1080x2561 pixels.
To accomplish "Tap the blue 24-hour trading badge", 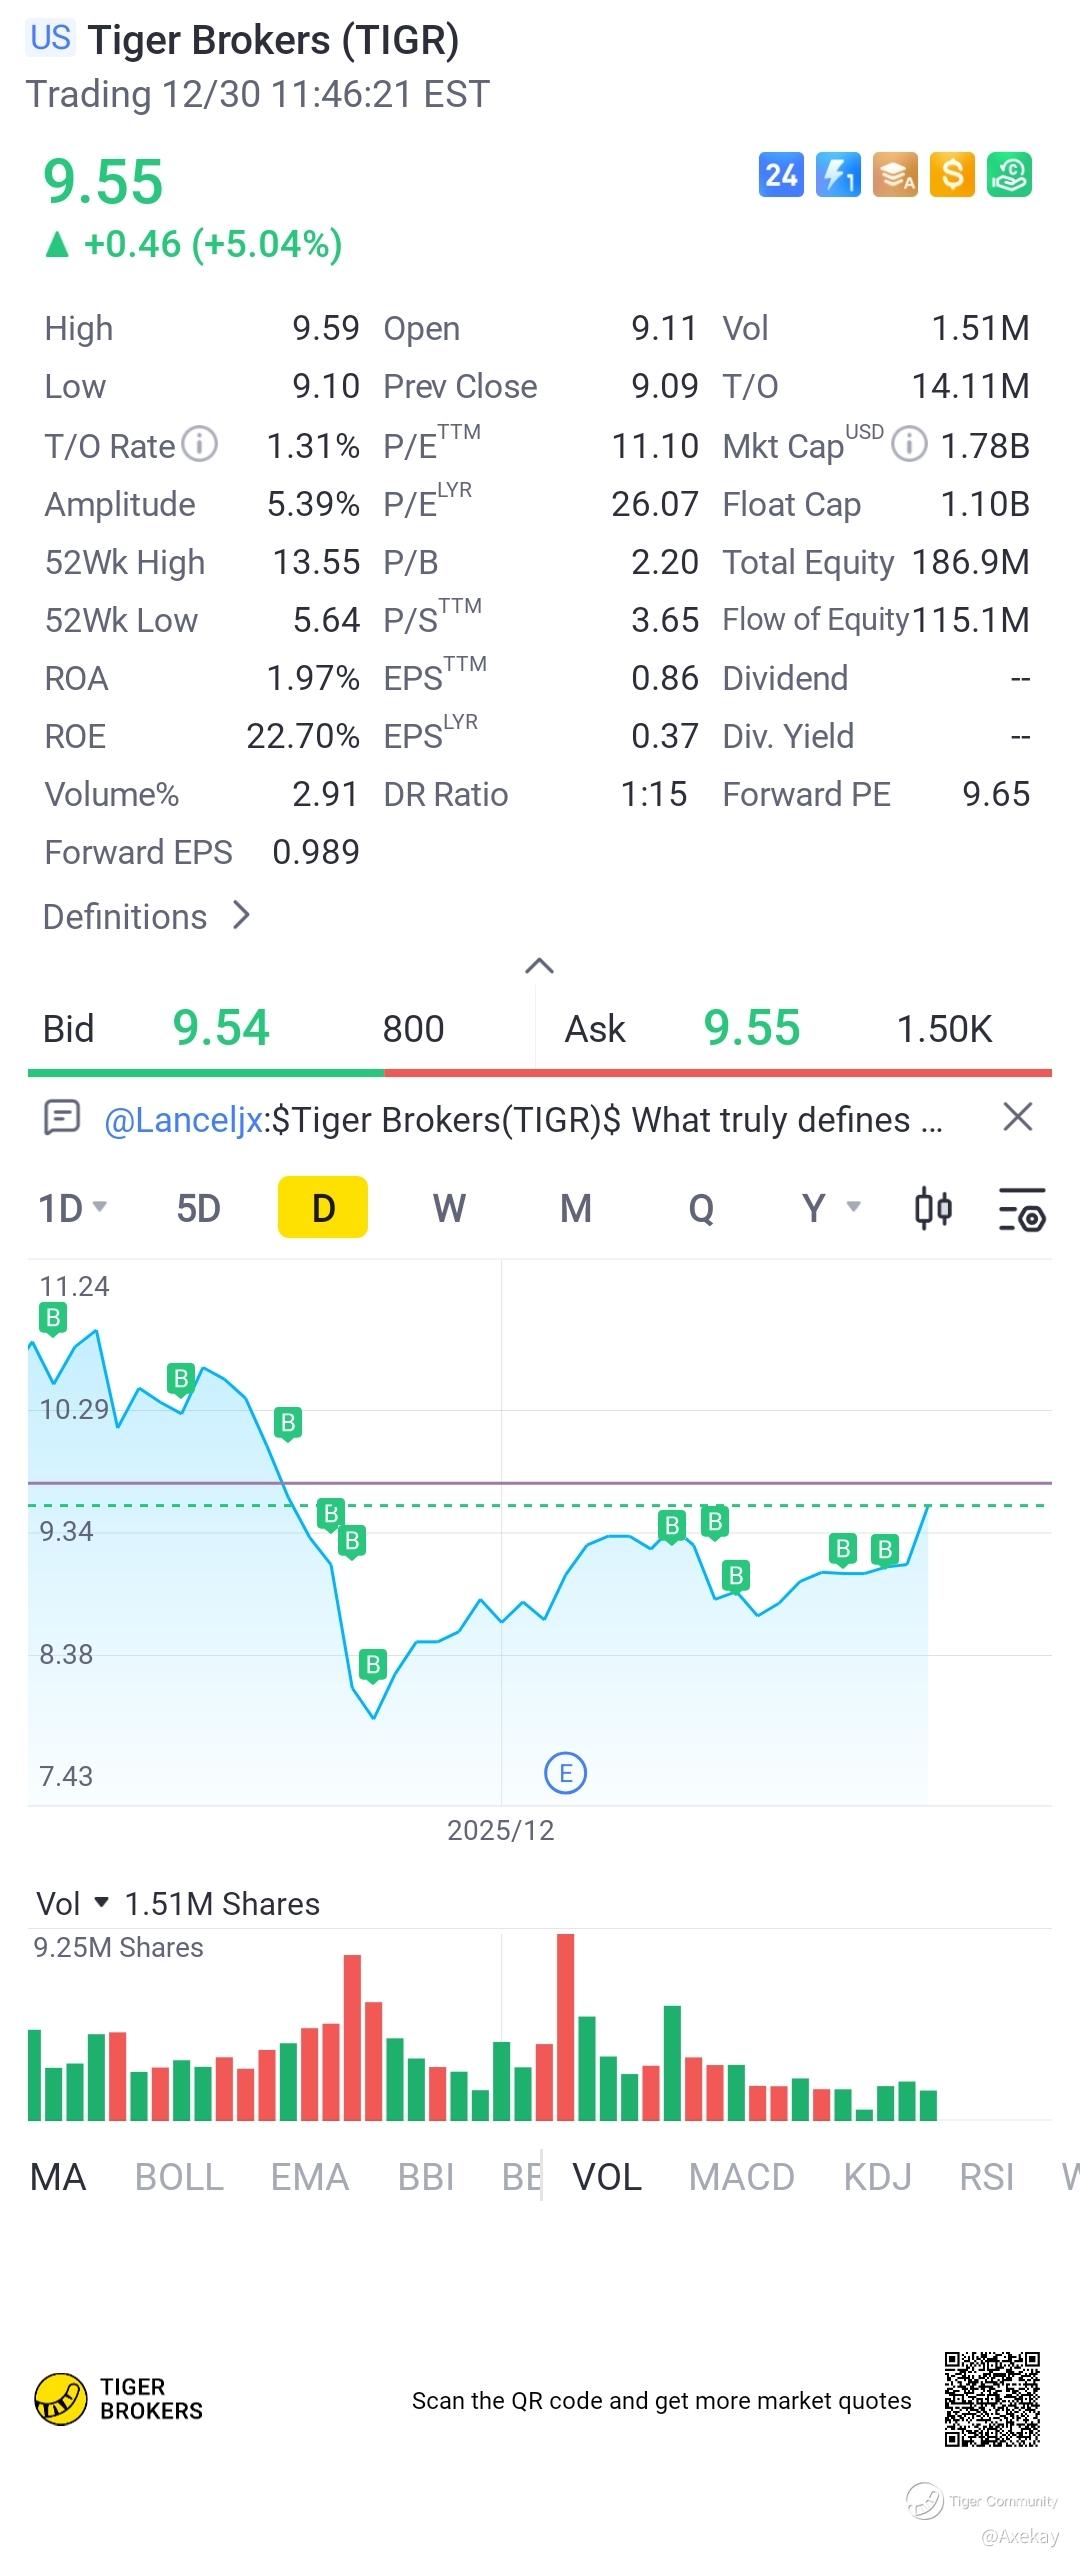I will pos(781,175).
